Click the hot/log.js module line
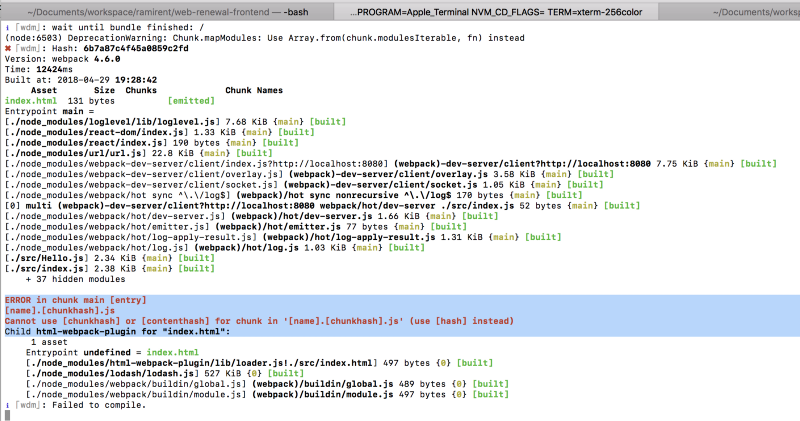Screen dimensions: 800x421 215,247
